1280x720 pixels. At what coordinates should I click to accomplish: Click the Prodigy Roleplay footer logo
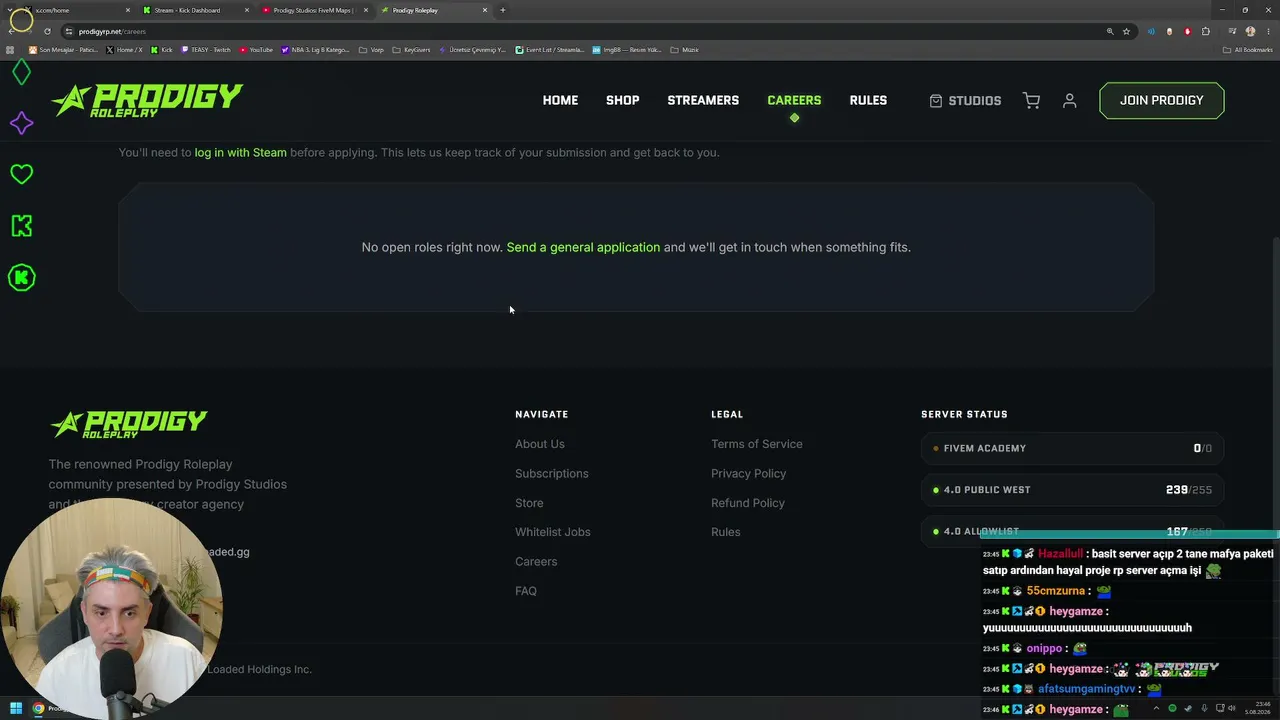(128, 424)
